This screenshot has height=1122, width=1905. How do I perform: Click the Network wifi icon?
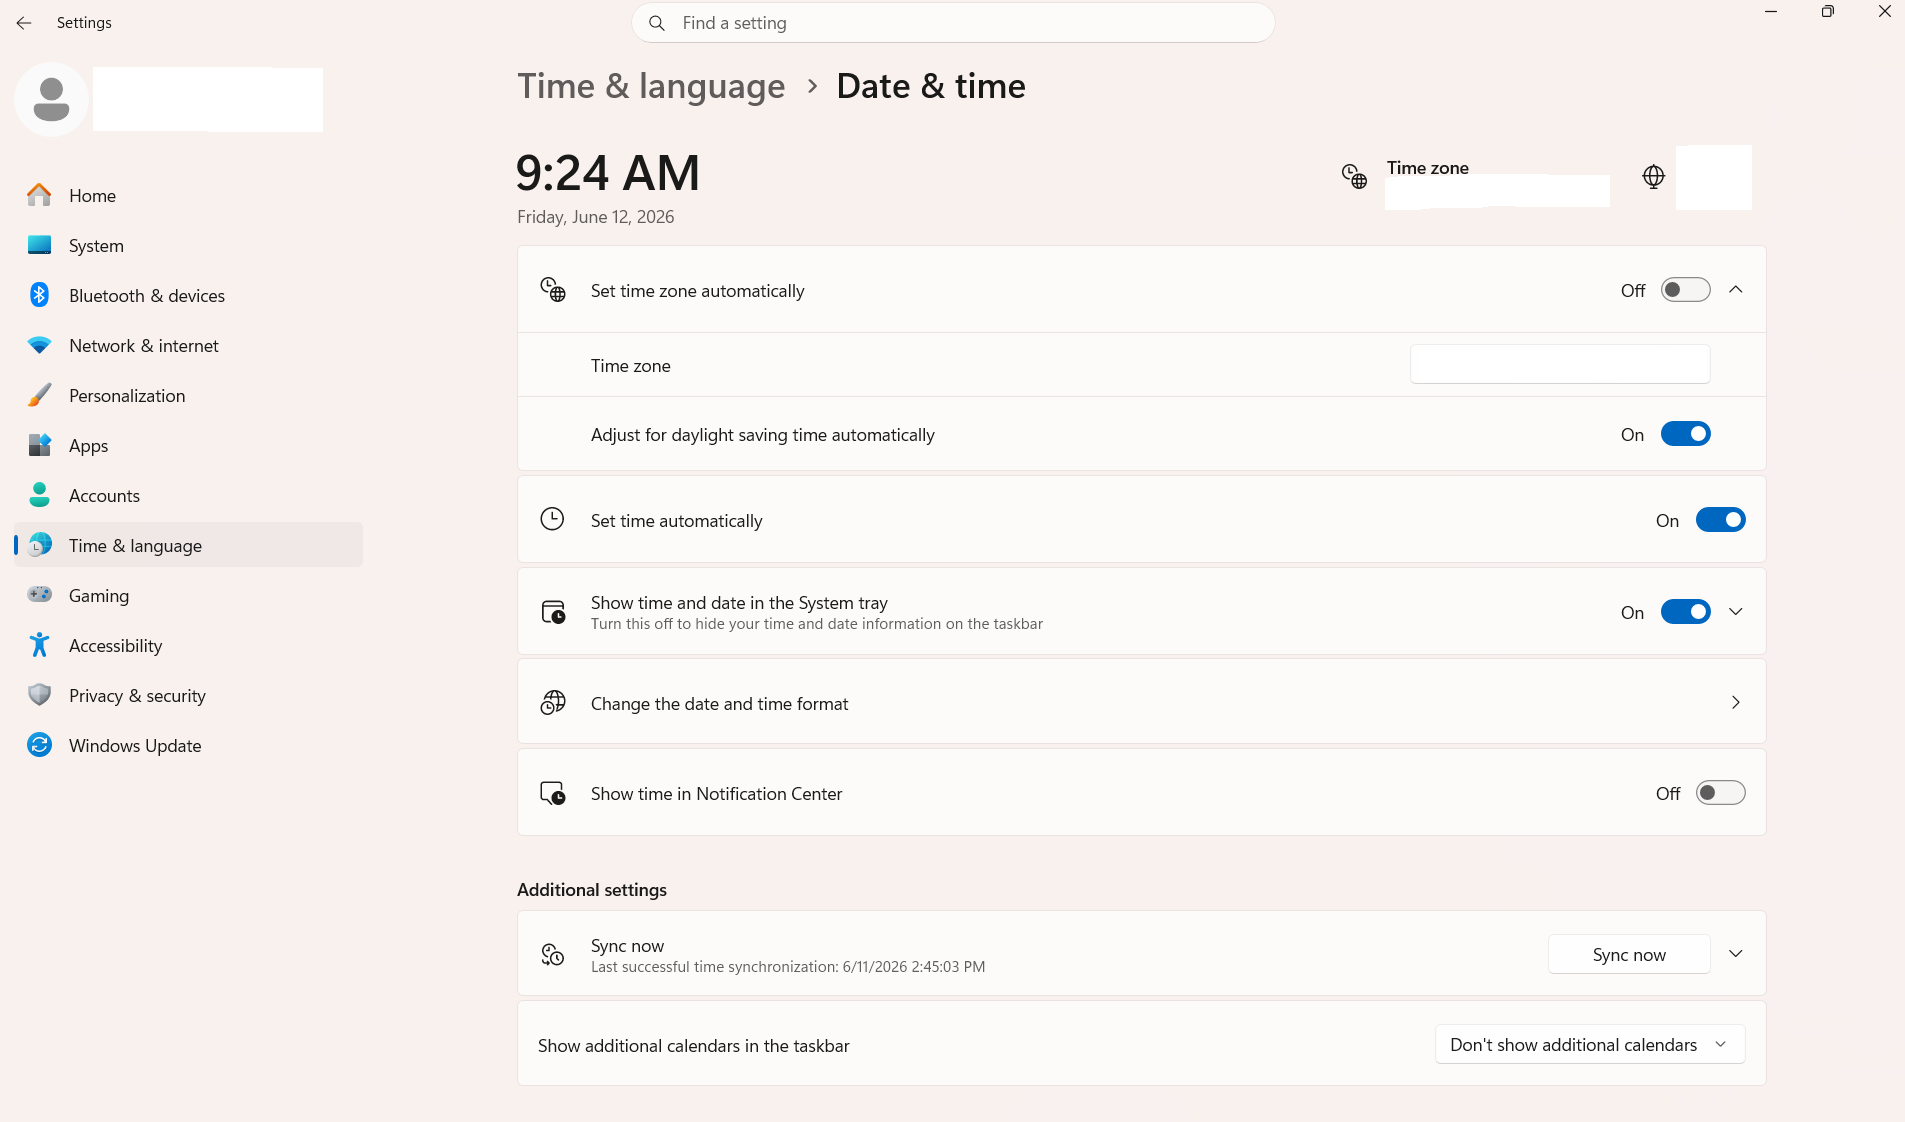[39, 345]
